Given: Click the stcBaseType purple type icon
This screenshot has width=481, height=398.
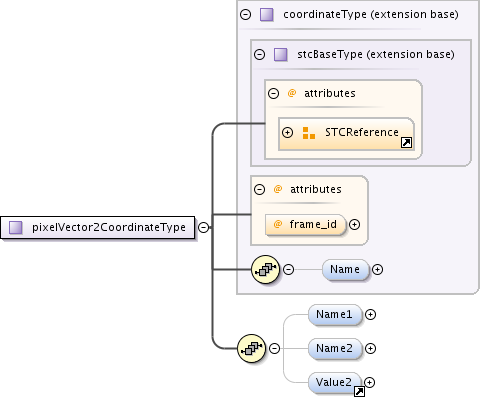Looking at the screenshot, I should pos(281,54).
